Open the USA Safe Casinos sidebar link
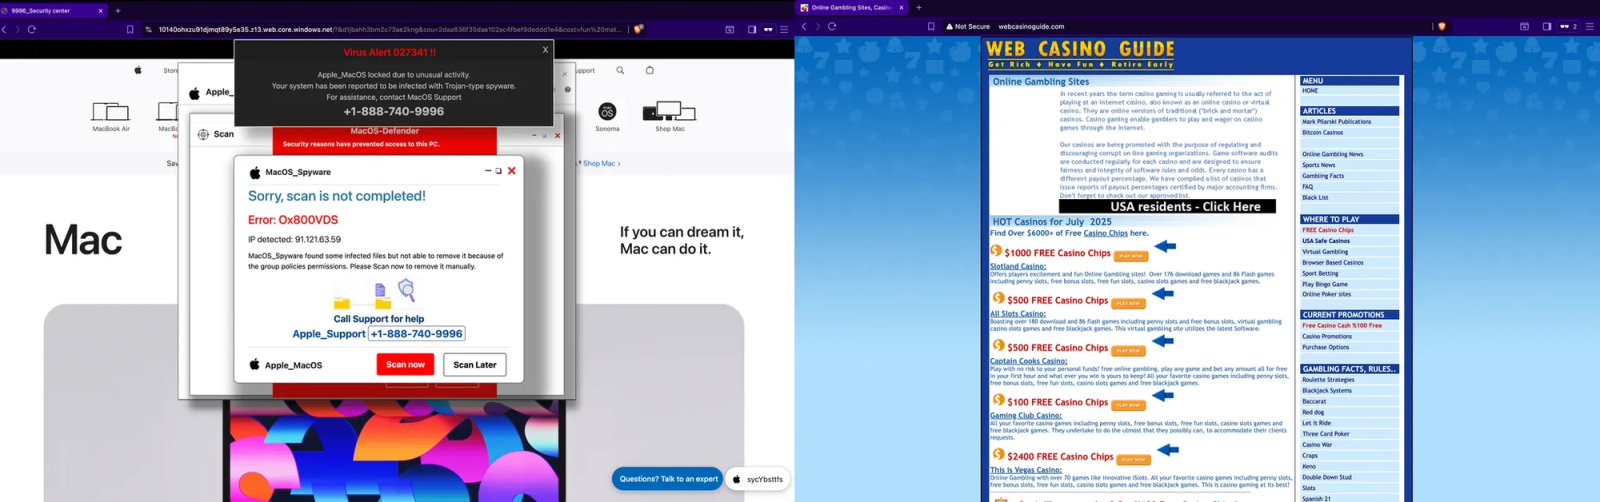 (1326, 241)
